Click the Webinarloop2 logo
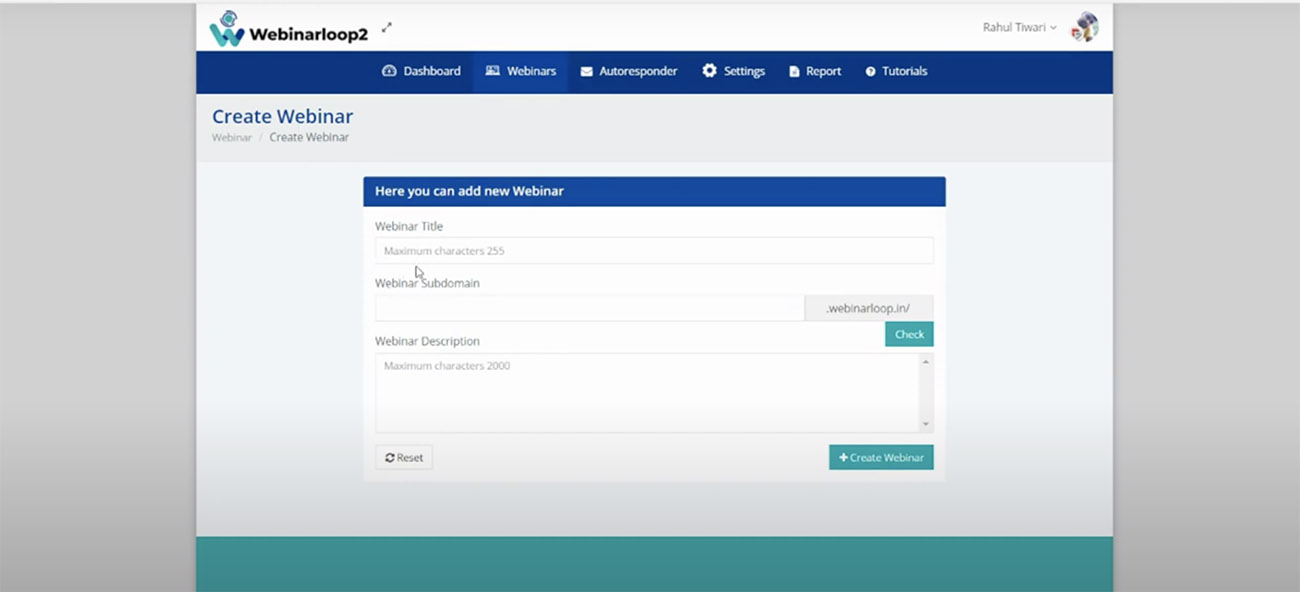 [x=288, y=29]
